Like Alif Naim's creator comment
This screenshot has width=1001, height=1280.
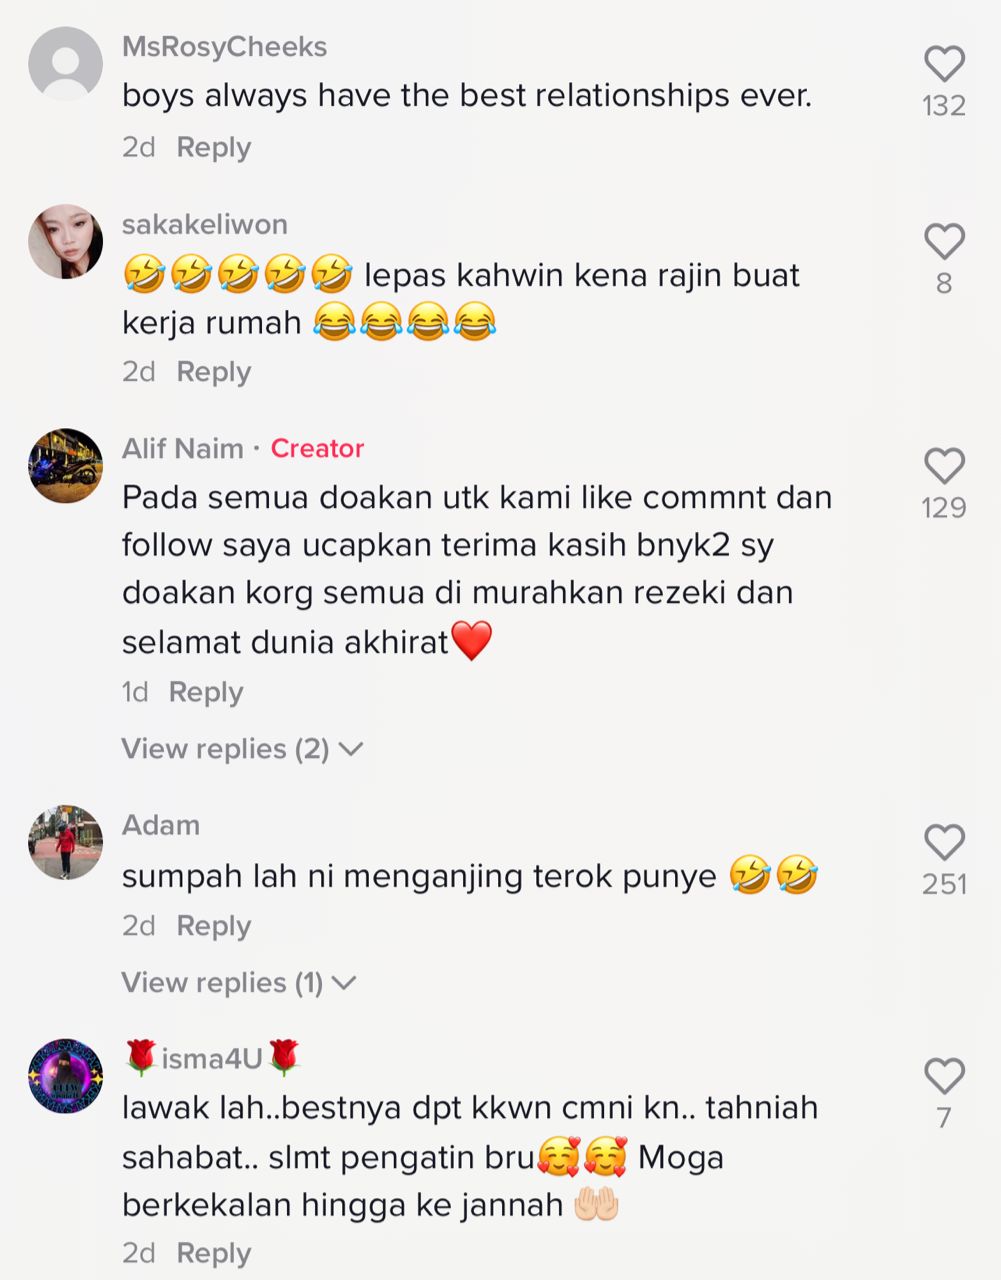944,466
